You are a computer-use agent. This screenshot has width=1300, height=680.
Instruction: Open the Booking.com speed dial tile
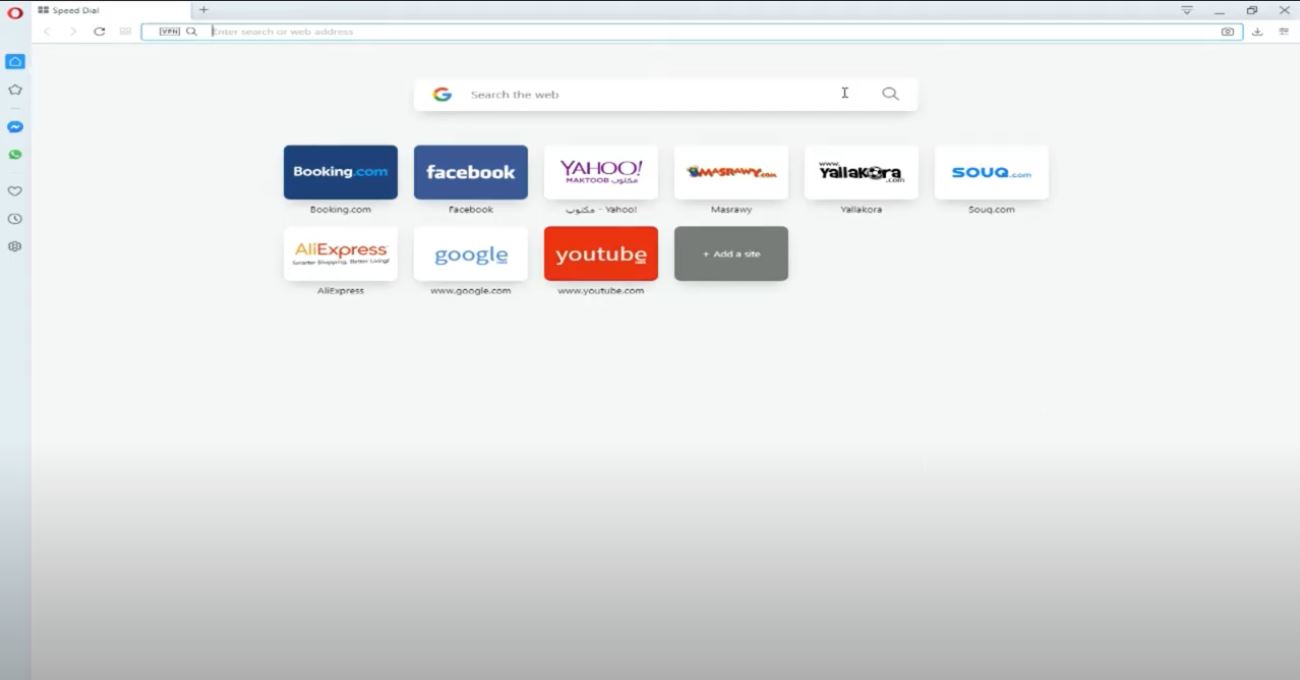point(341,172)
